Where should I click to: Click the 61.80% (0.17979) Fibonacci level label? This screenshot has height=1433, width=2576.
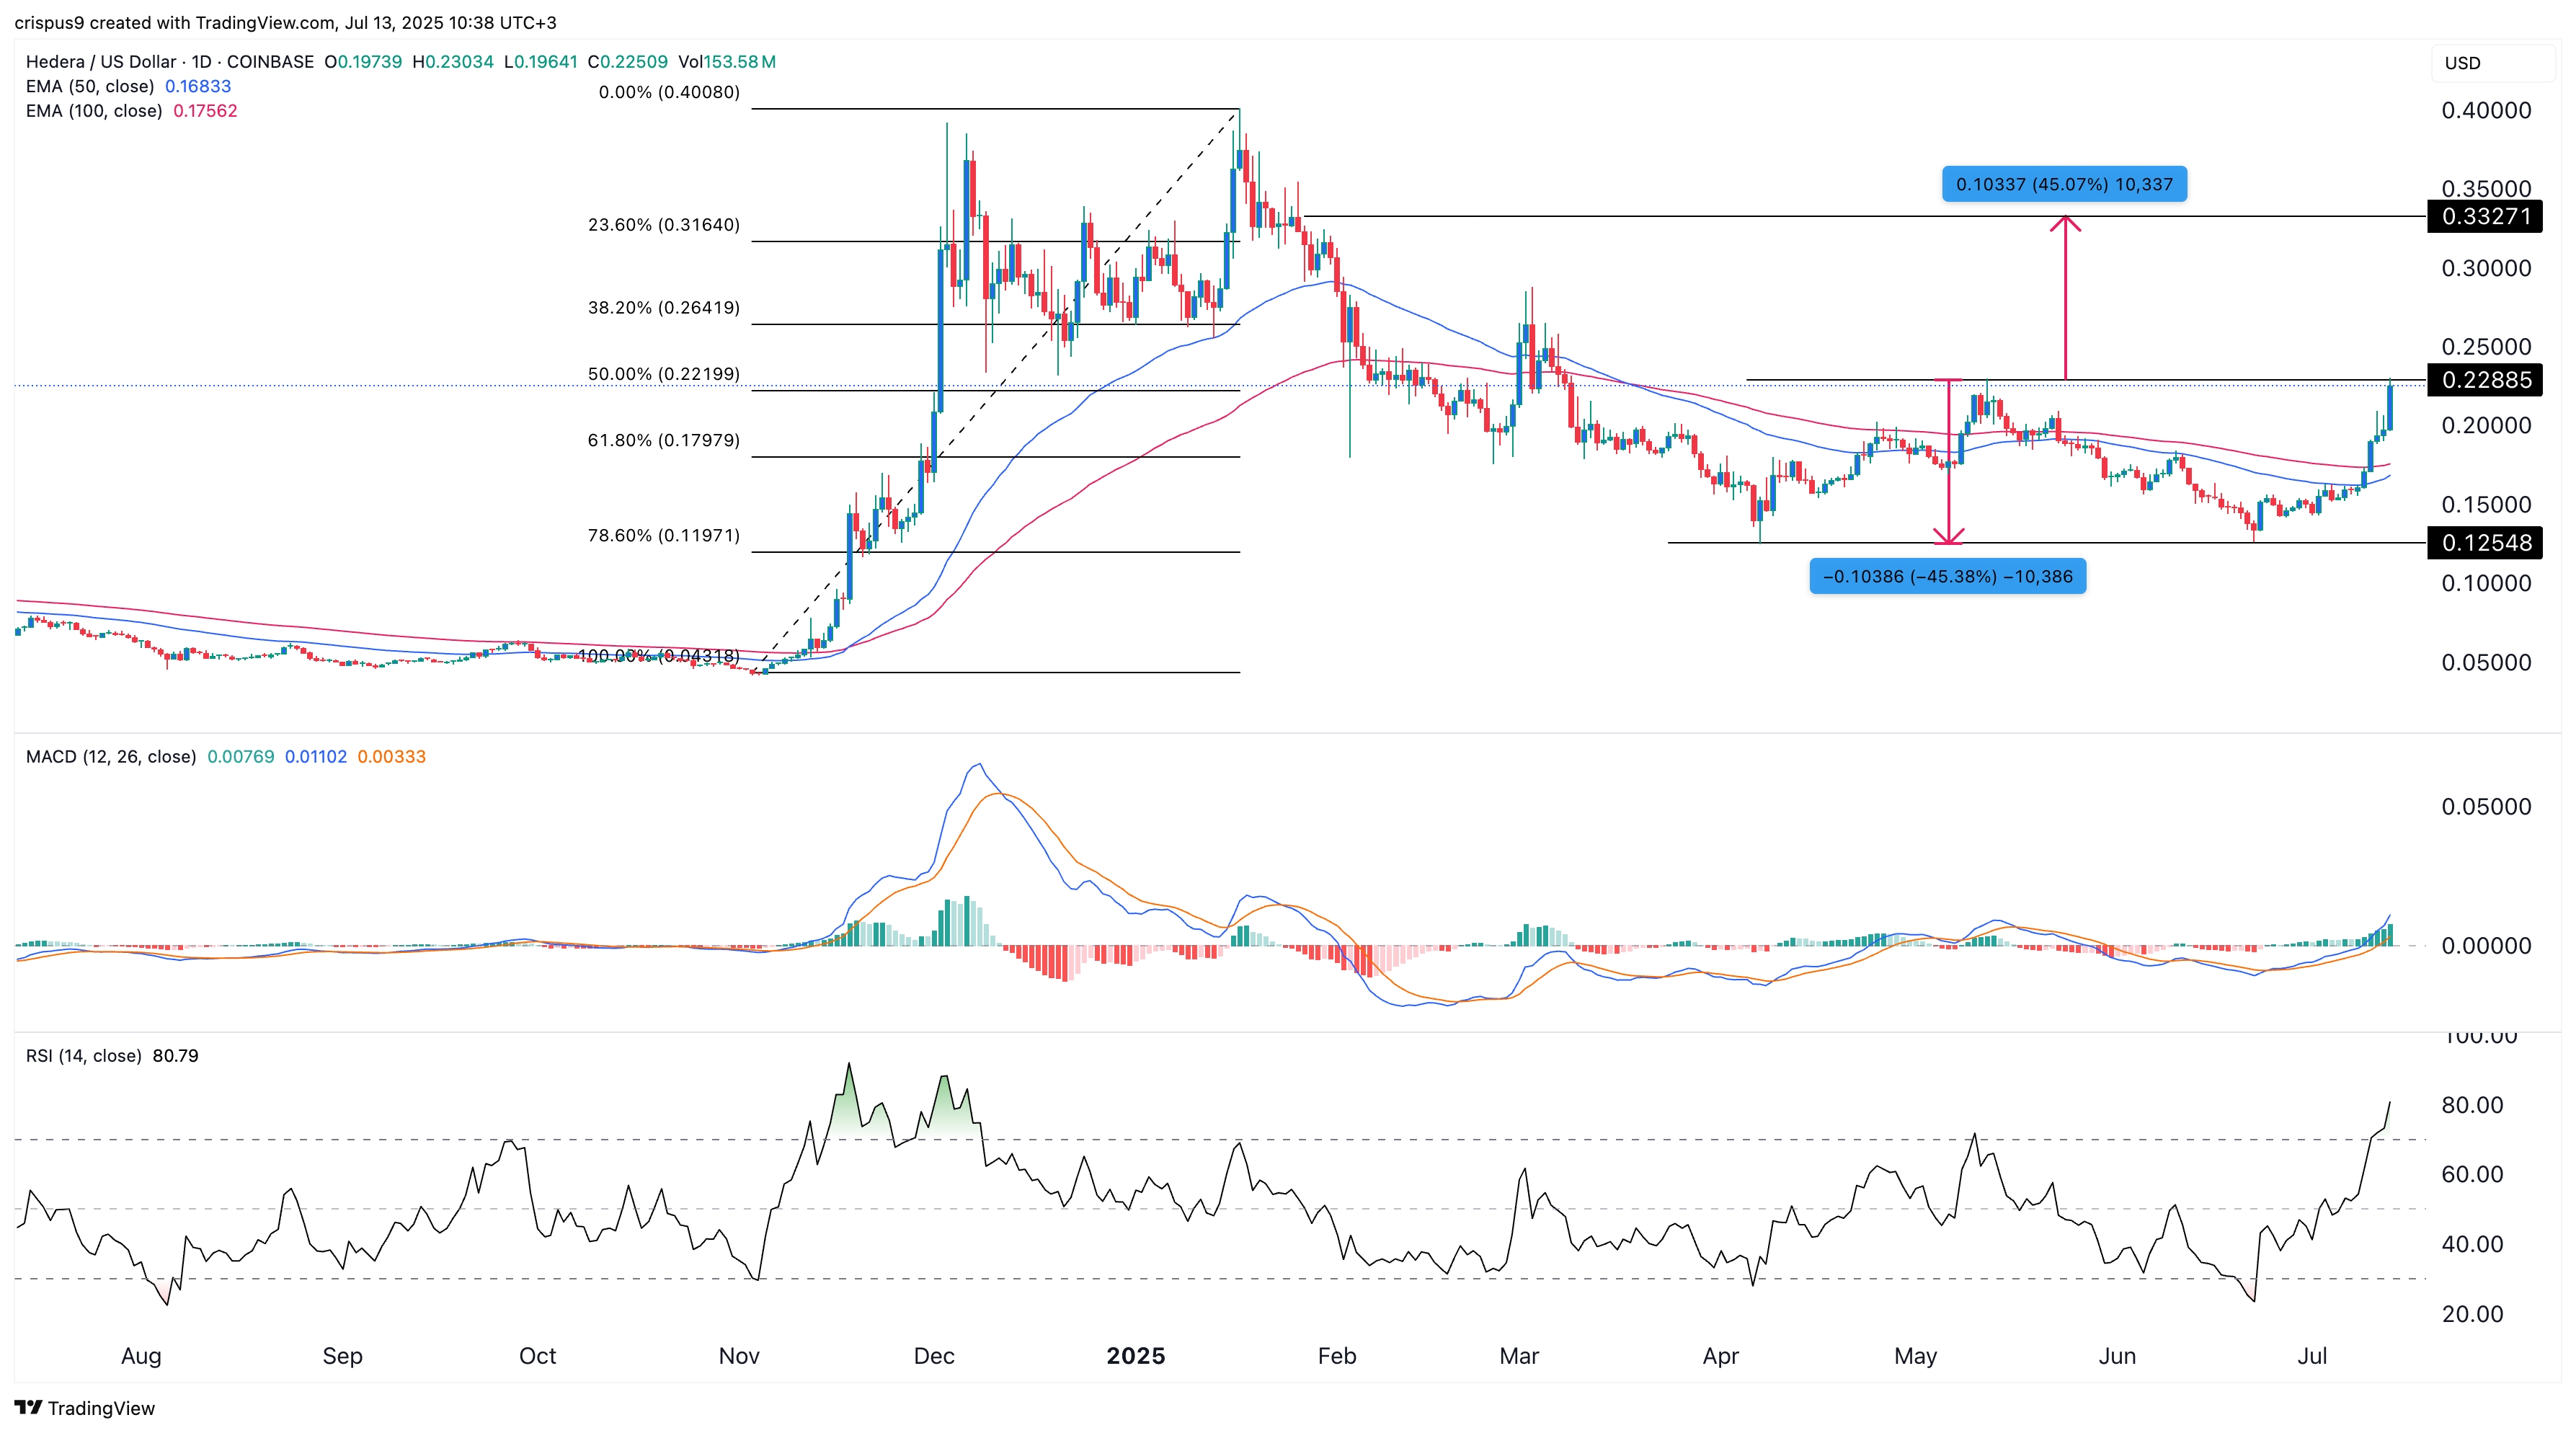point(664,440)
